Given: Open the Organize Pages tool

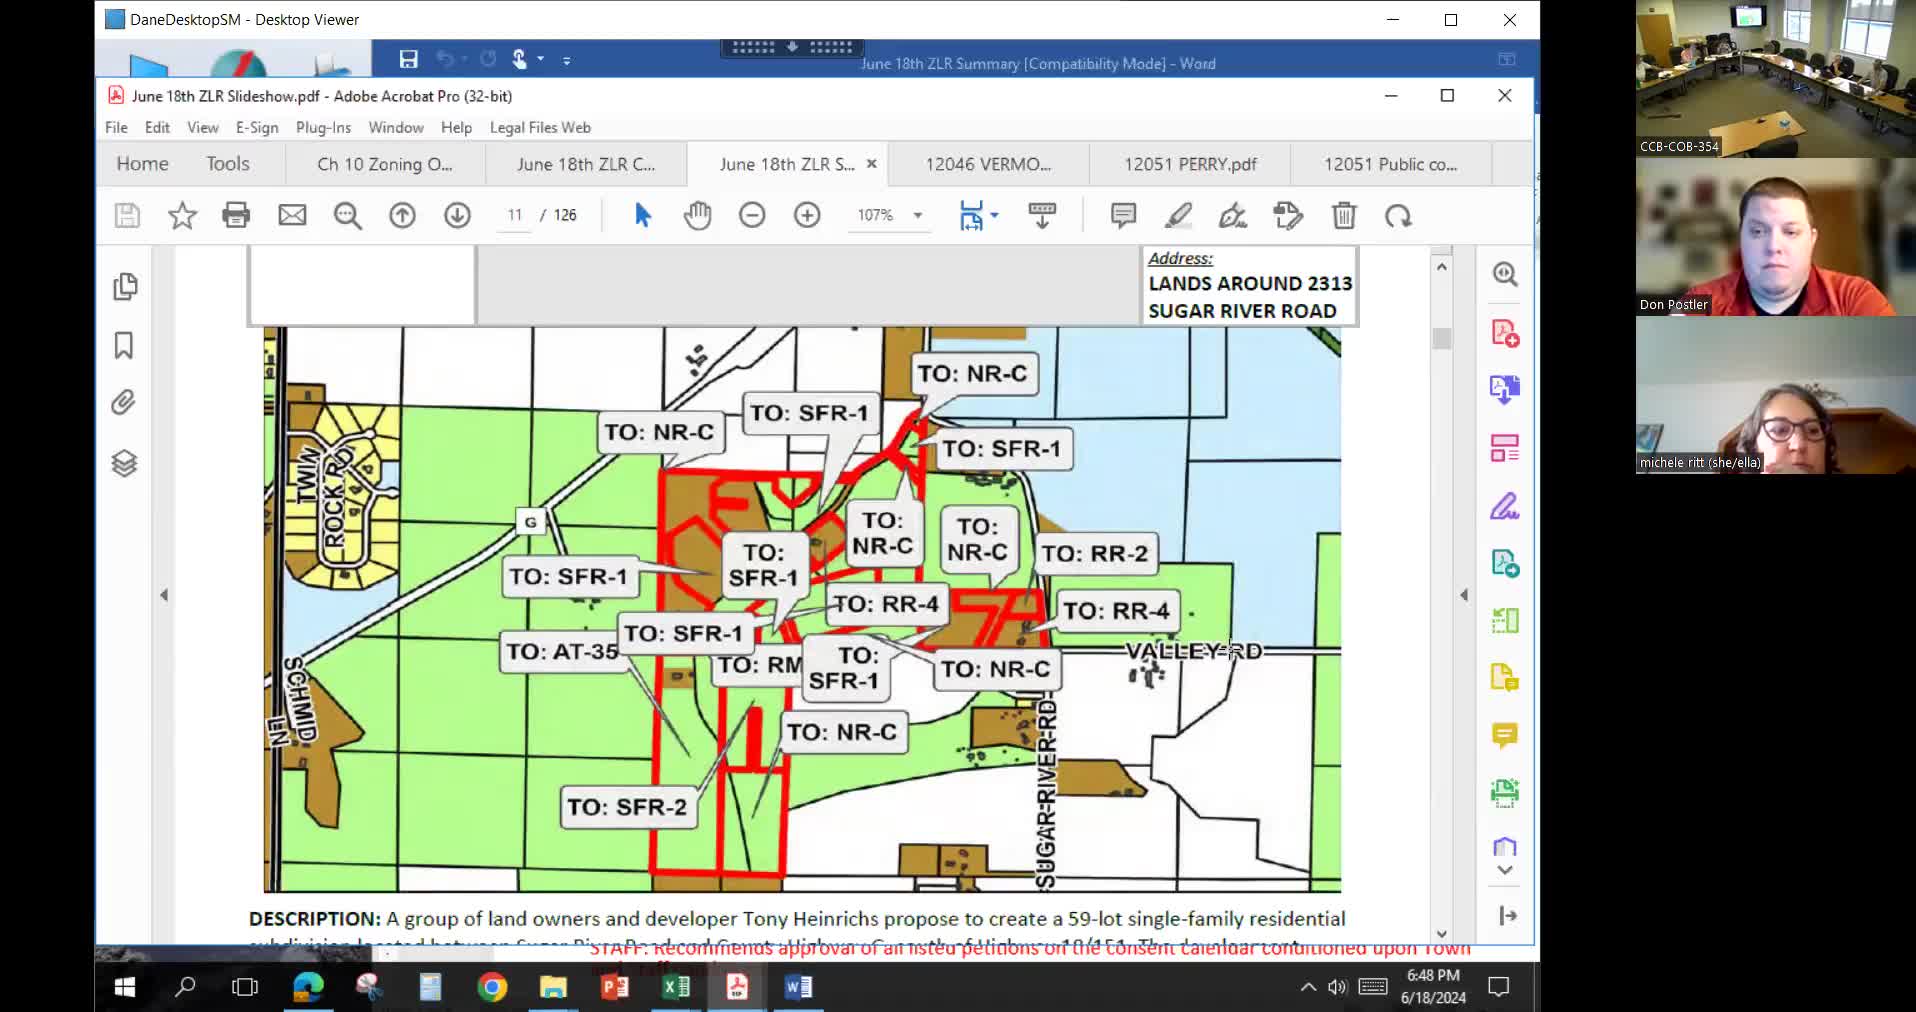Looking at the screenshot, I should coord(1505,448).
